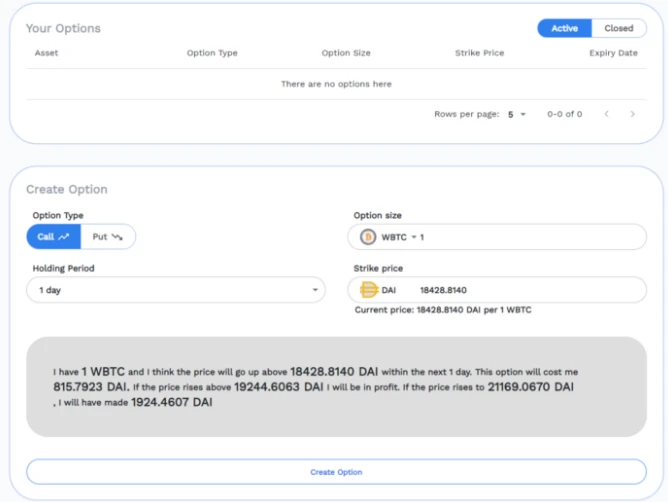The height and width of the screenshot is (502, 668).
Task: Click the Strike Price column header
Action: click(479, 53)
